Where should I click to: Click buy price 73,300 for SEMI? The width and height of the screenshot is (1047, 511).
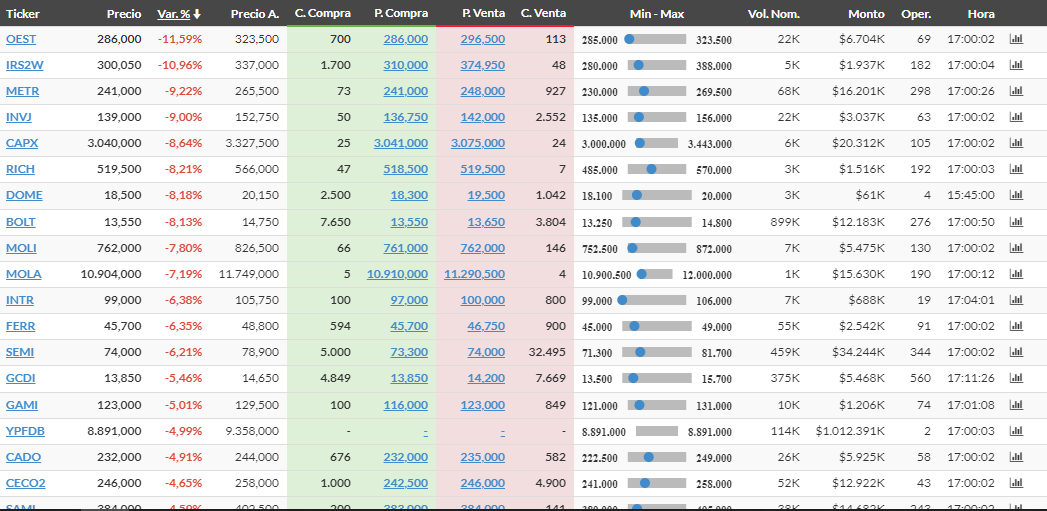[409, 353]
